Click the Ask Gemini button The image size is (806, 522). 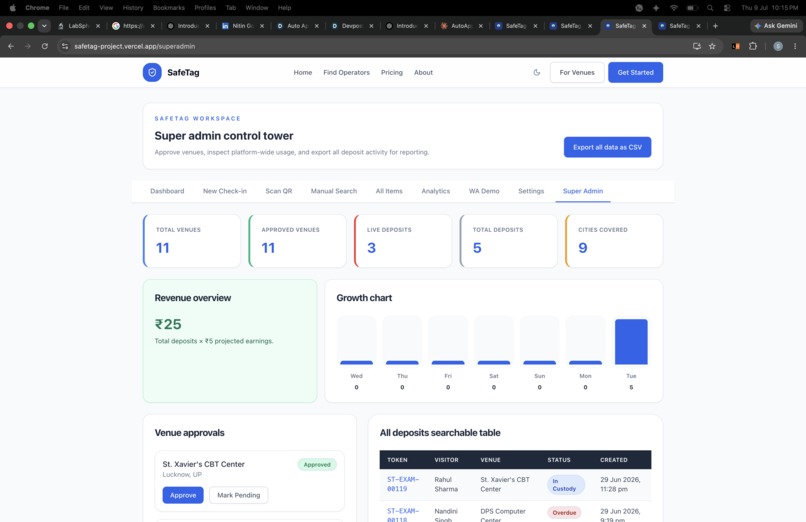tap(775, 26)
